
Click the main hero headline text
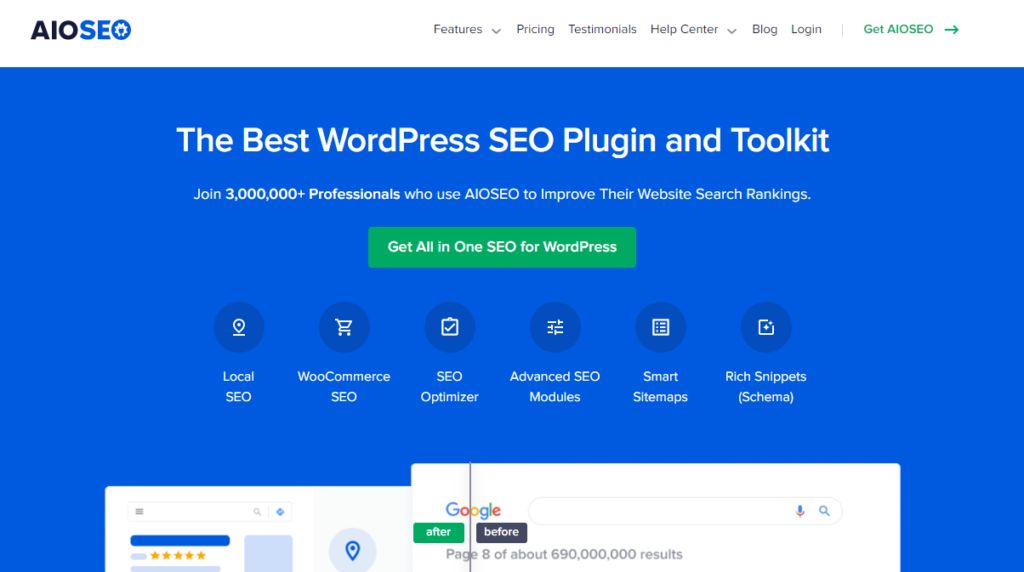(x=502, y=140)
